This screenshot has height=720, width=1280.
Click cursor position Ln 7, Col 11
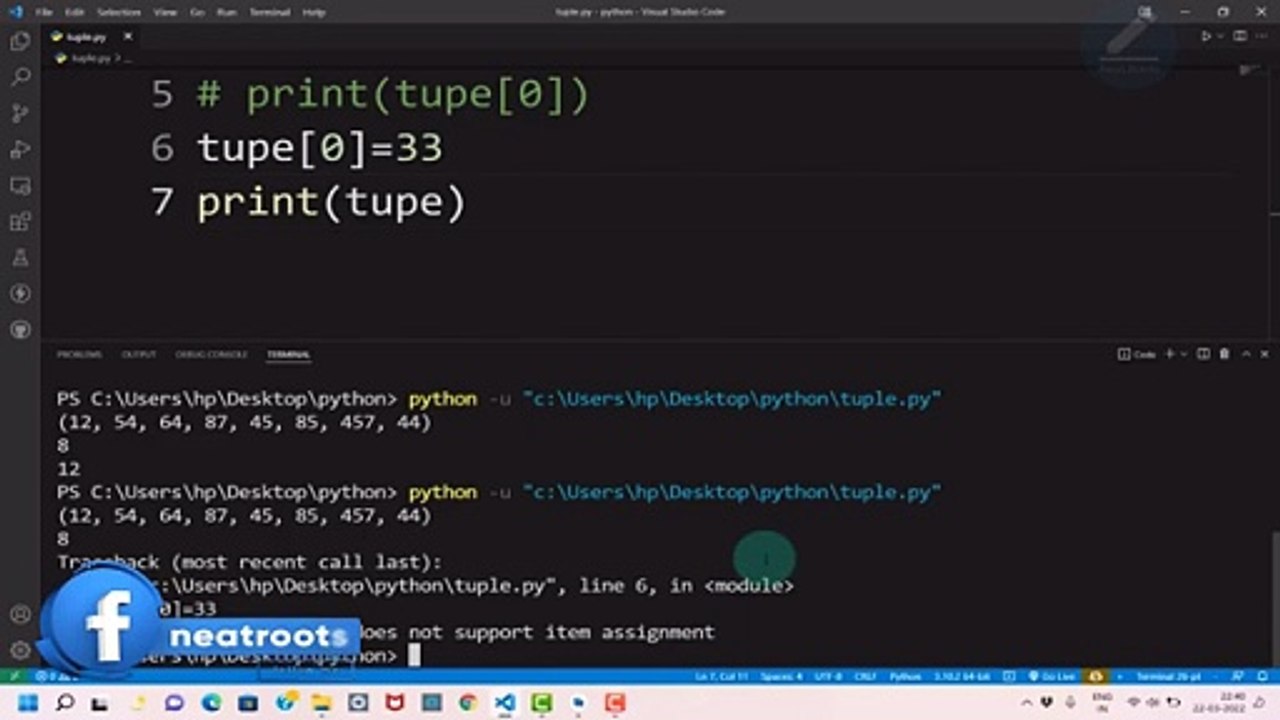point(721,677)
